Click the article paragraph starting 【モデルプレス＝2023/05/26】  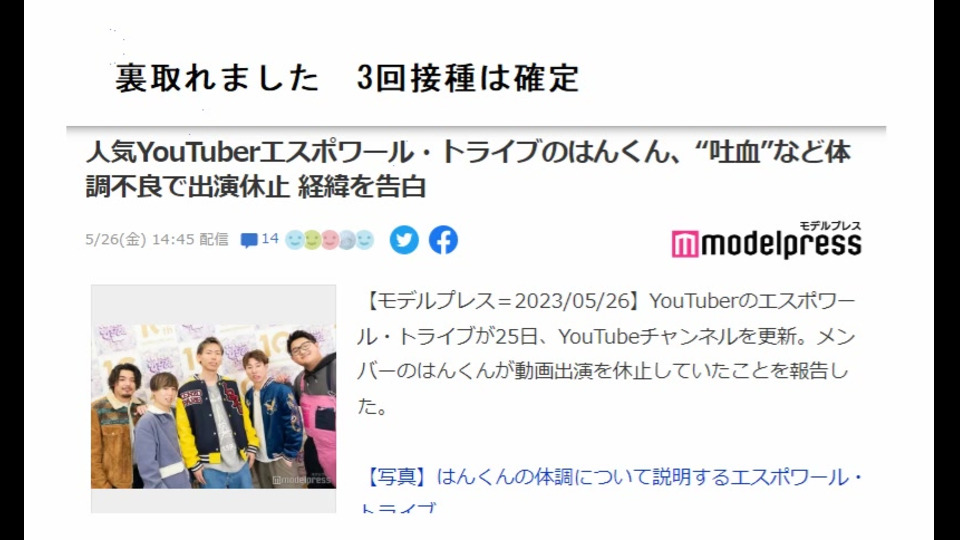pyautogui.click(x=606, y=353)
